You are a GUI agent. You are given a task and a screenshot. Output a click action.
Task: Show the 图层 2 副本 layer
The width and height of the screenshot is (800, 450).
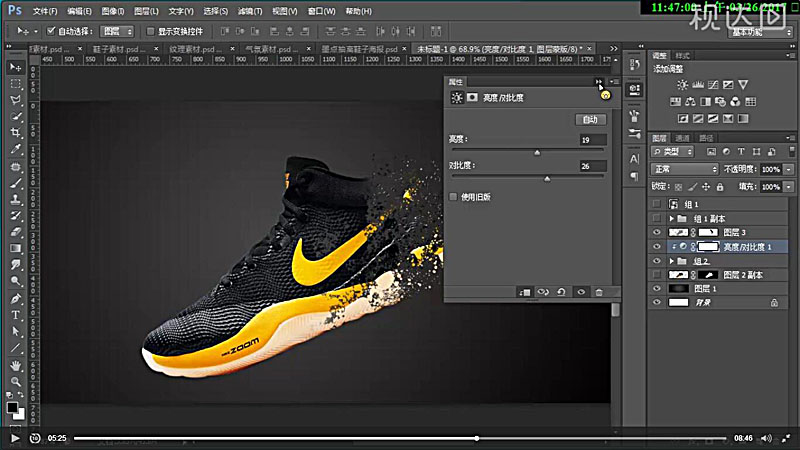click(x=657, y=275)
